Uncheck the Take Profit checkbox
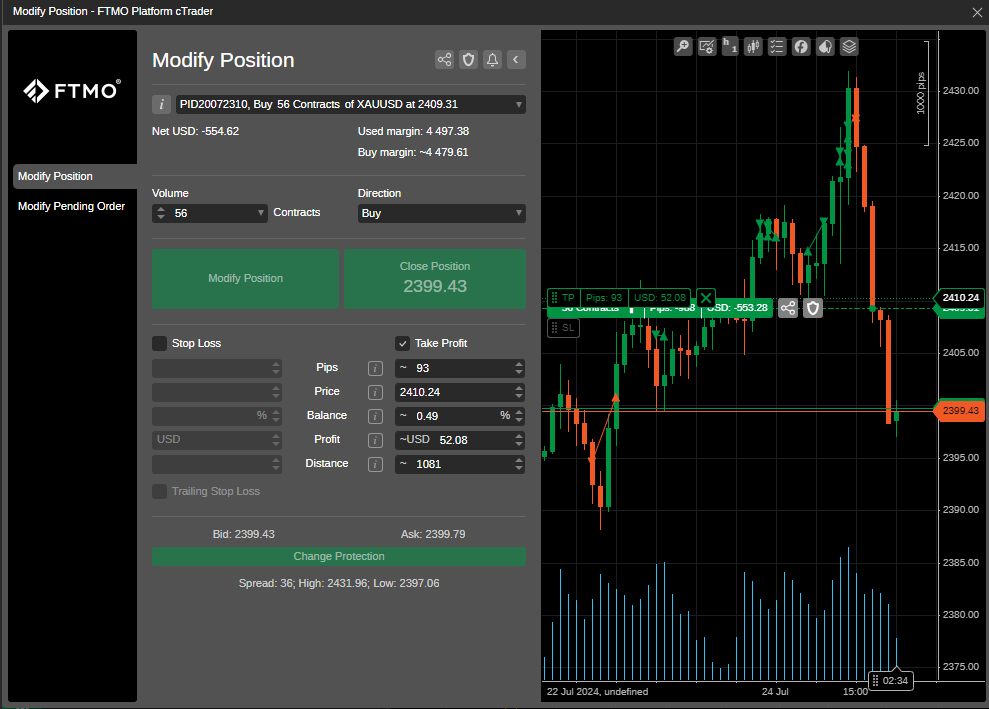Viewport: 989px width, 709px height. [402, 343]
